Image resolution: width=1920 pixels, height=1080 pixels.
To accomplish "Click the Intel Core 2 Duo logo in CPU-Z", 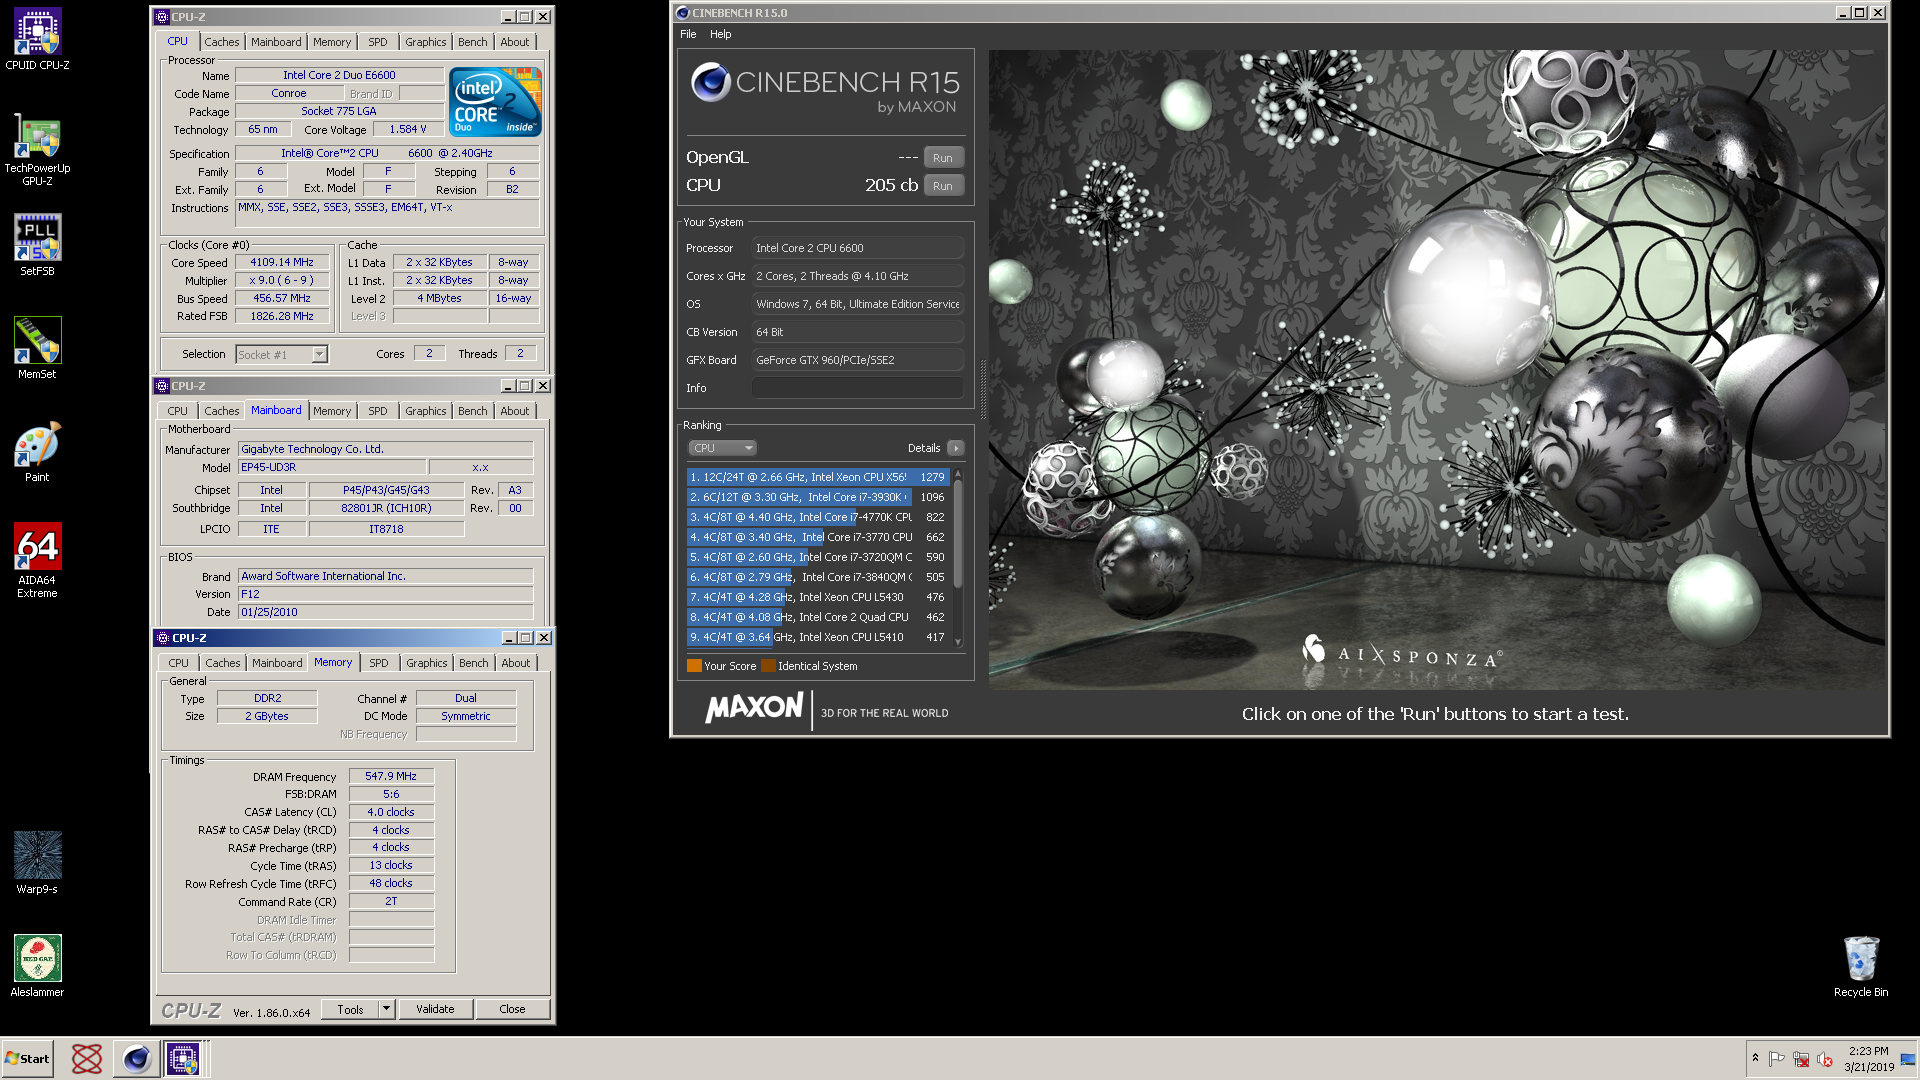I will pos(495,102).
